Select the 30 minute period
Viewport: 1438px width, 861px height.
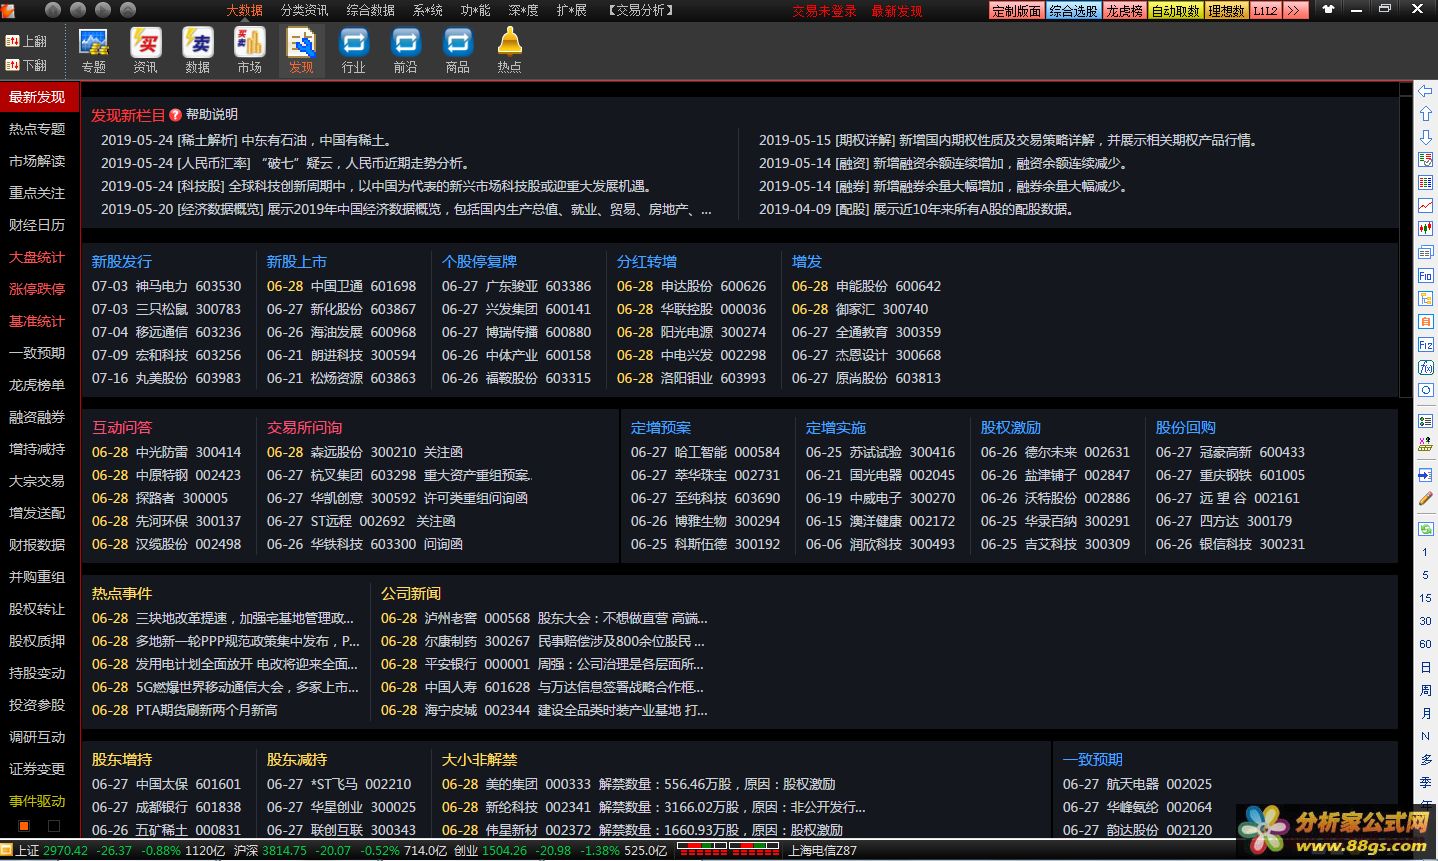[x=1425, y=621]
